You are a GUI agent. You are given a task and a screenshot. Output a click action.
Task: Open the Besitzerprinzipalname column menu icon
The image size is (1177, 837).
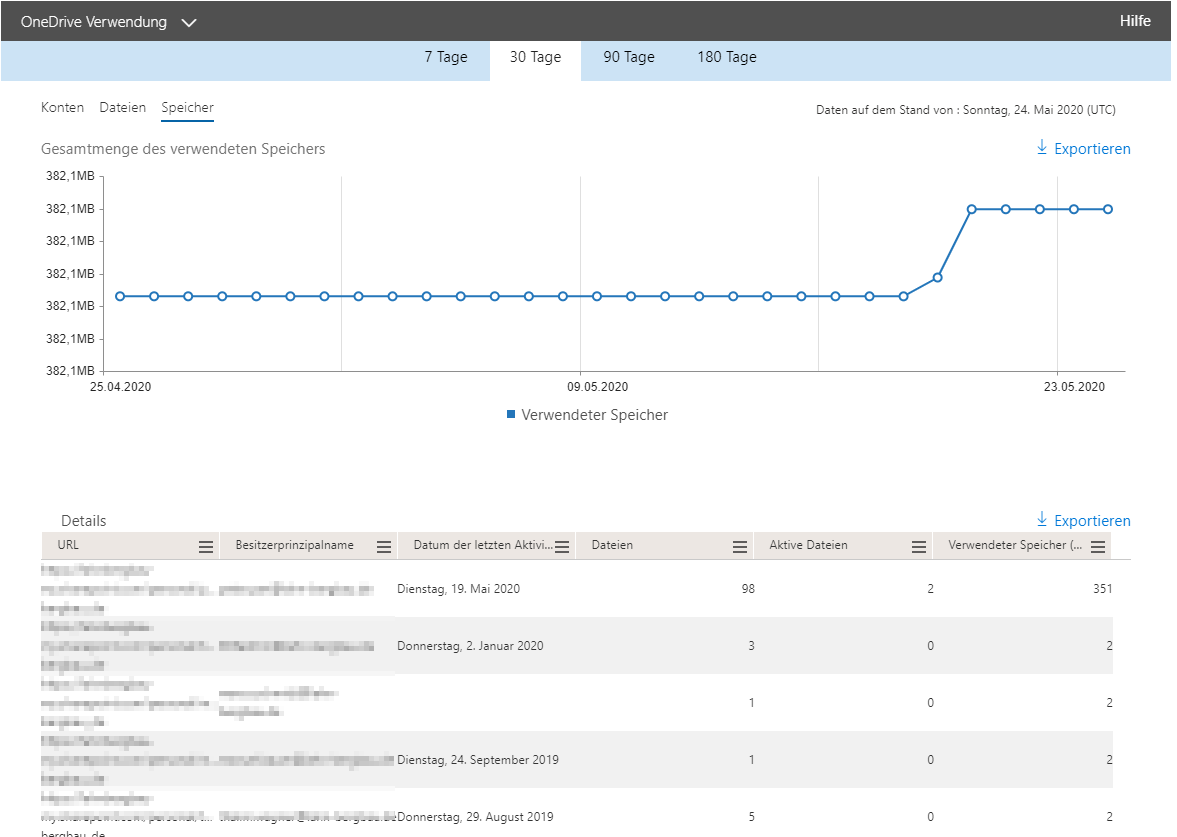click(x=384, y=546)
